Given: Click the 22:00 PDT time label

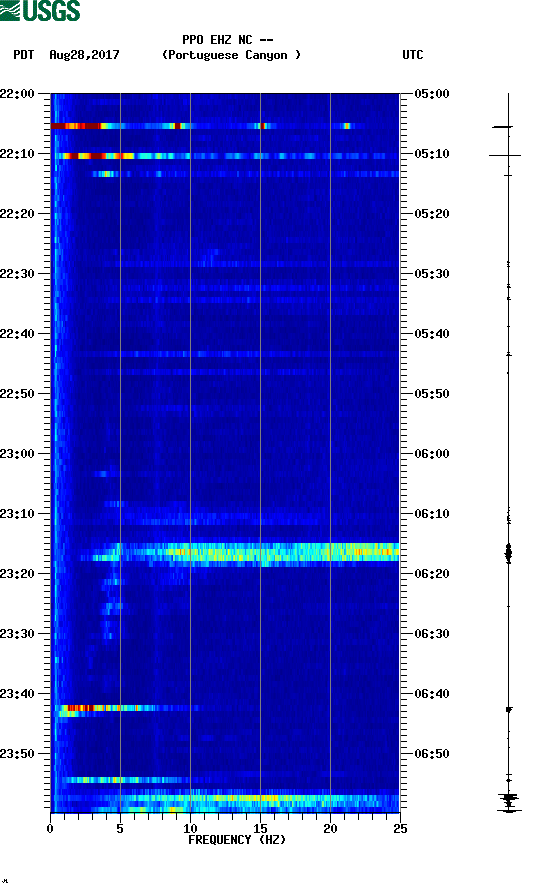Looking at the screenshot, I should click(17, 94).
